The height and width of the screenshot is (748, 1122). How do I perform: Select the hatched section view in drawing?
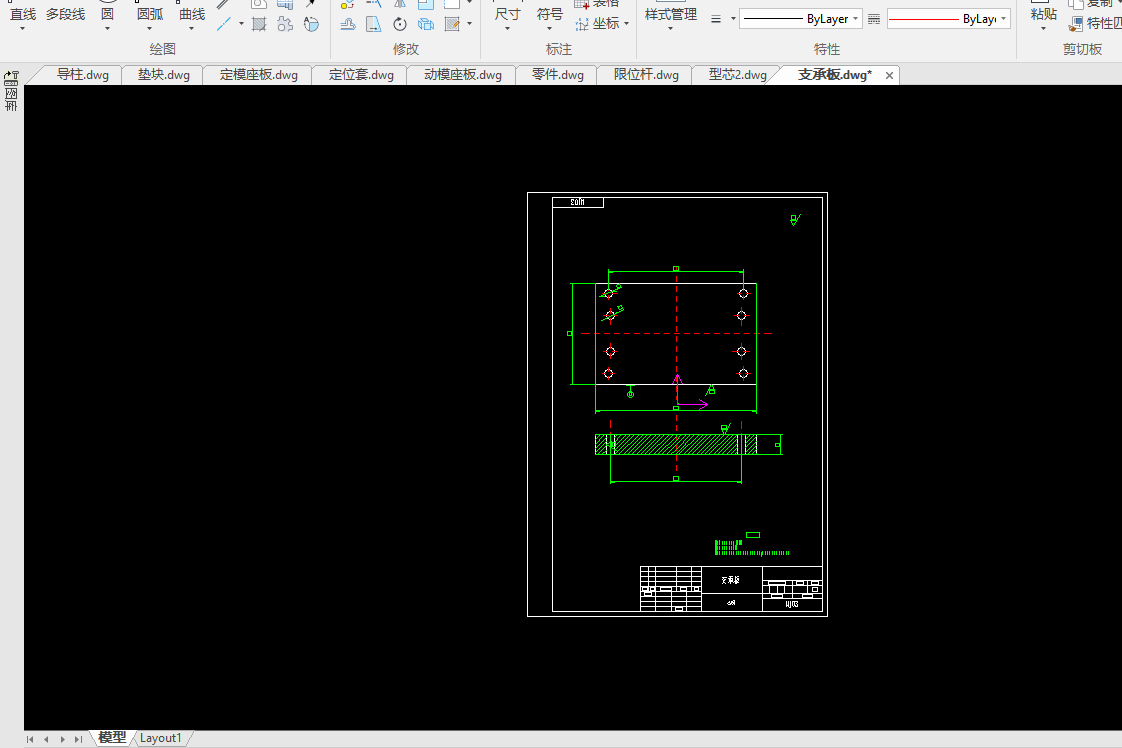[675, 445]
